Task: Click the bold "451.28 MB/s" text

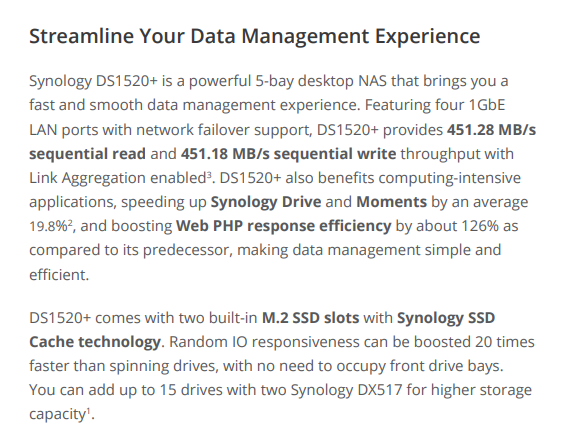Action: pos(491,130)
